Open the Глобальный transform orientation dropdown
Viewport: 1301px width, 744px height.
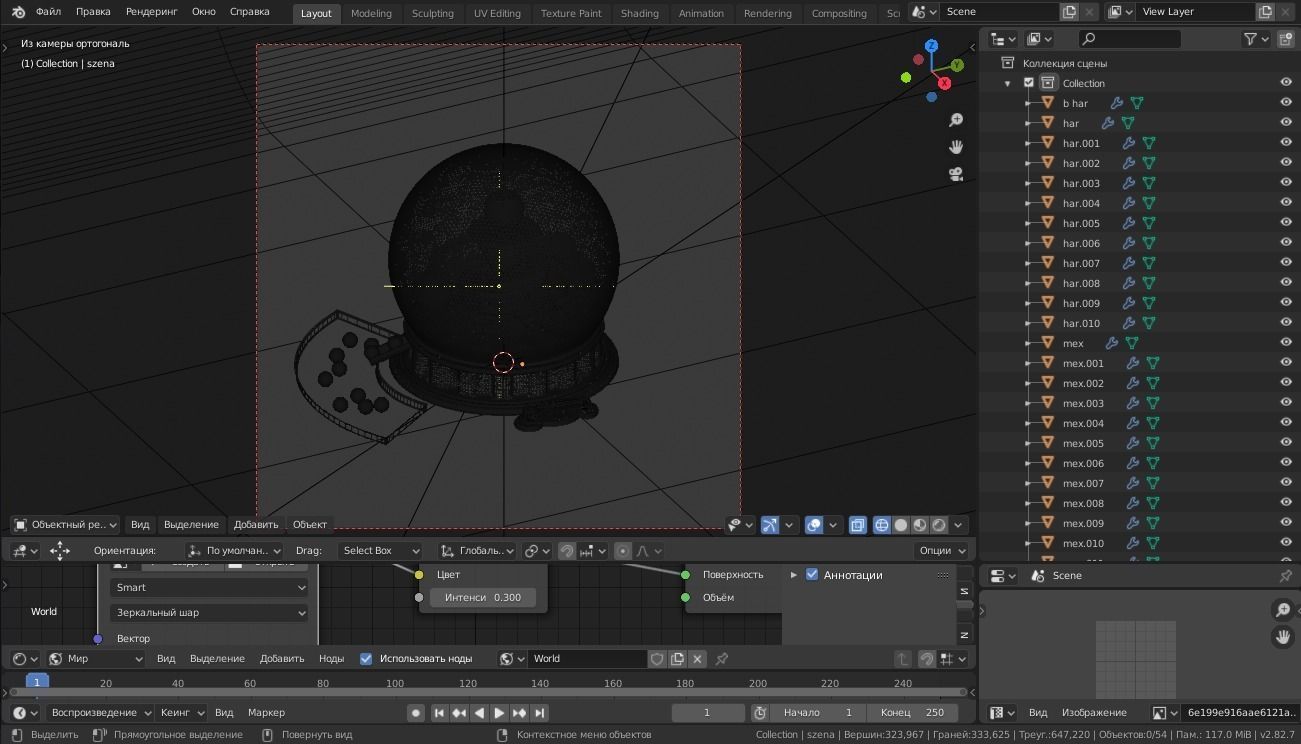tap(477, 551)
